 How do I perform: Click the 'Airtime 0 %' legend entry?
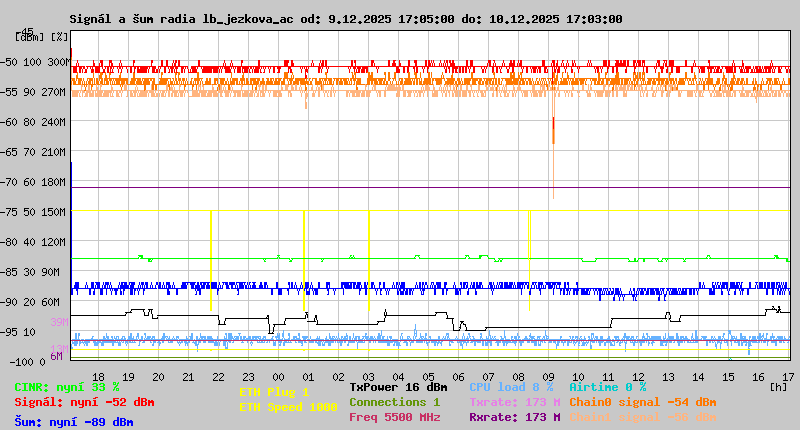pos(608,387)
